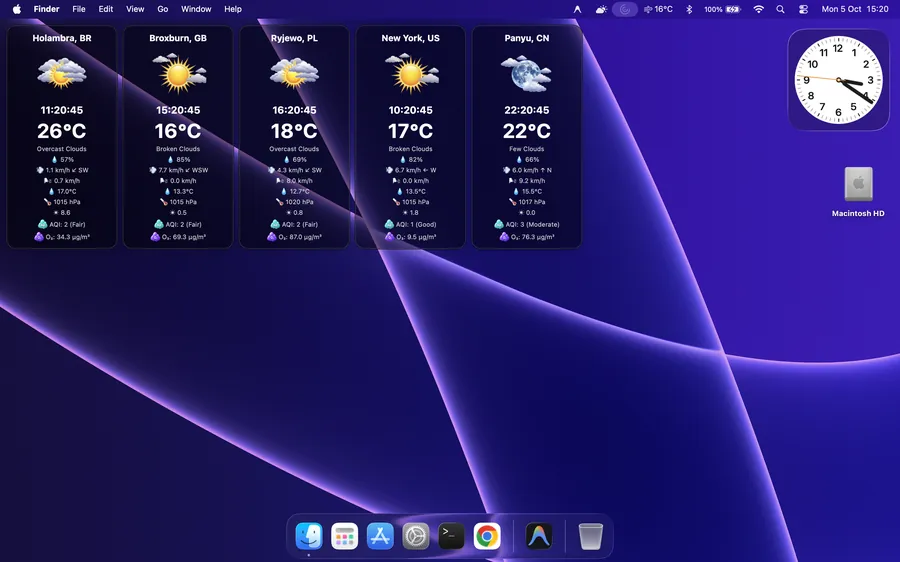Click the Holambra, BR title

(61, 38)
